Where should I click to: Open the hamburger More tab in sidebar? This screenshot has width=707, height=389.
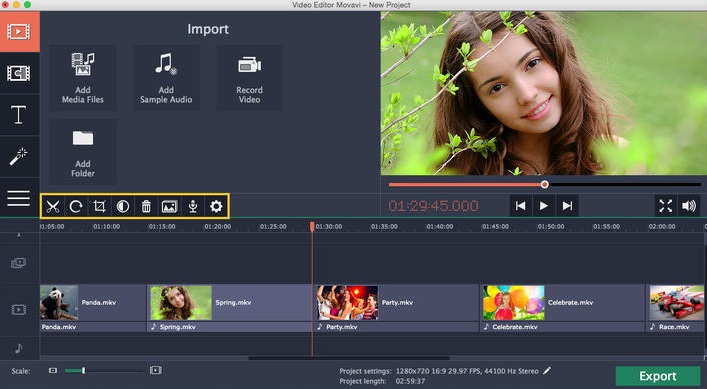(19, 198)
